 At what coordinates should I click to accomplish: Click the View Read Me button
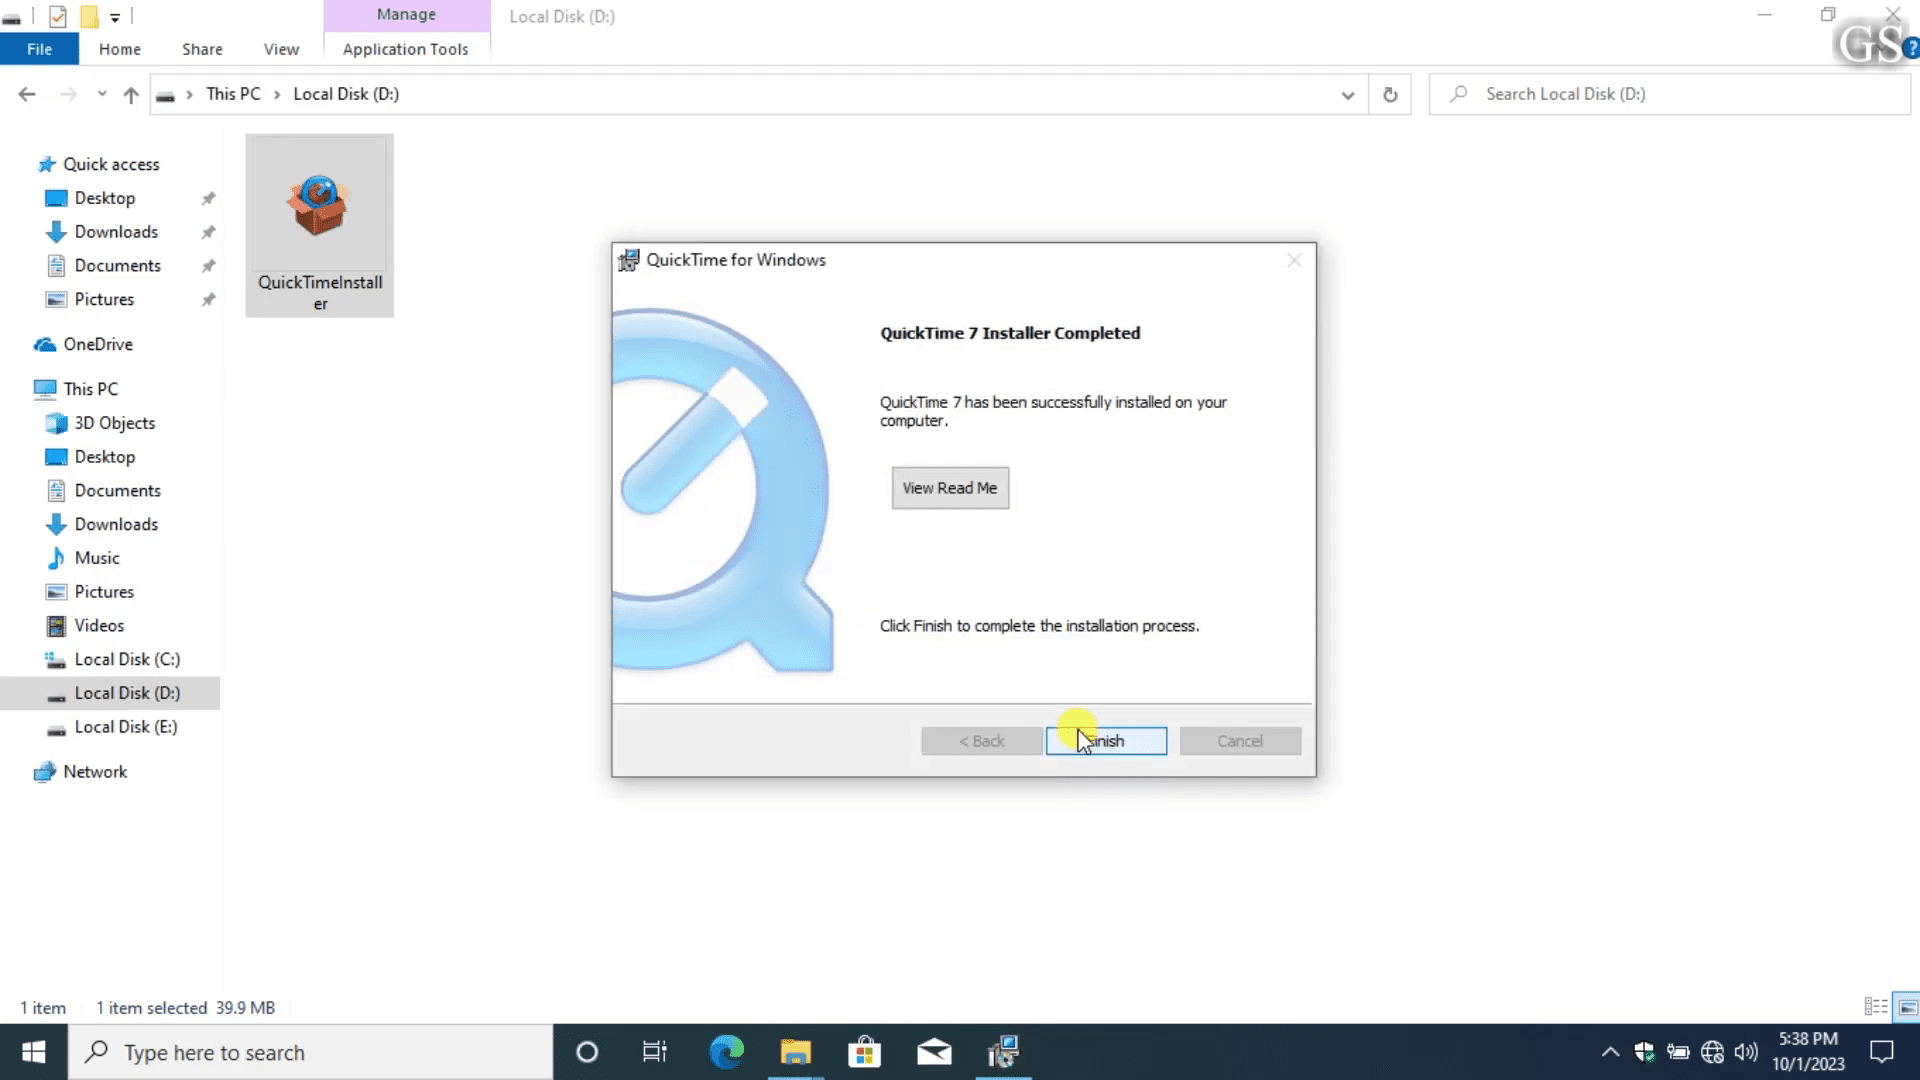950,488
